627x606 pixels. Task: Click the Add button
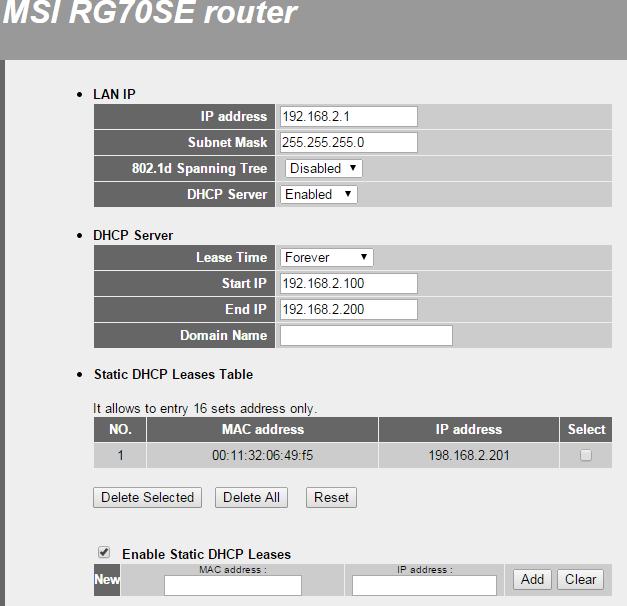pyautogui.click(x=532, y=579)
